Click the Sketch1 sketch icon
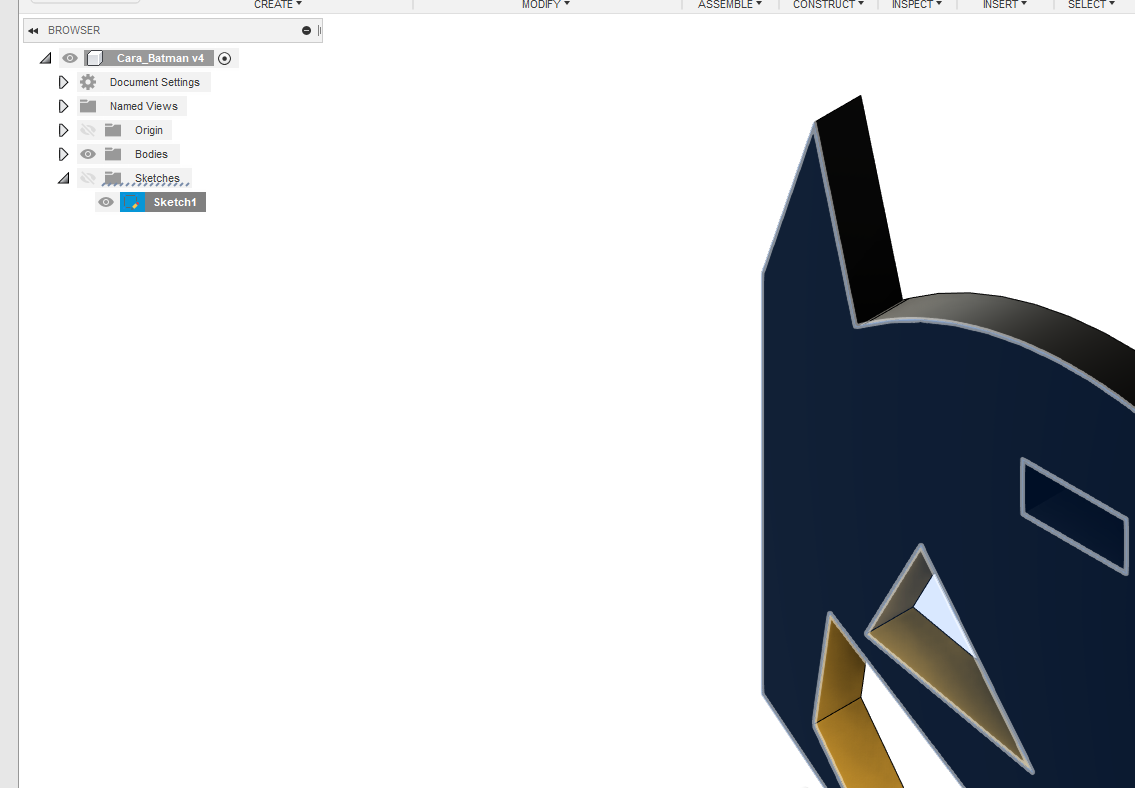Screen dimensions: 1135x788 pos(132,202)
